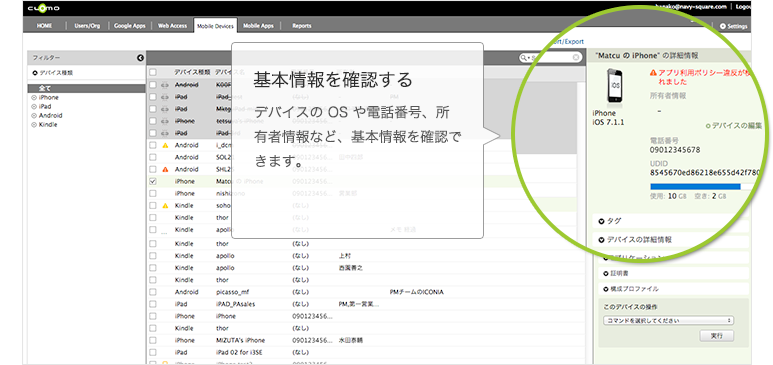Image resolution: width=773 pixels, height=365 pixels.
Task: Click minus-circle icon beside Android filter
Action: pyautogui.click(x=34, y=115)
